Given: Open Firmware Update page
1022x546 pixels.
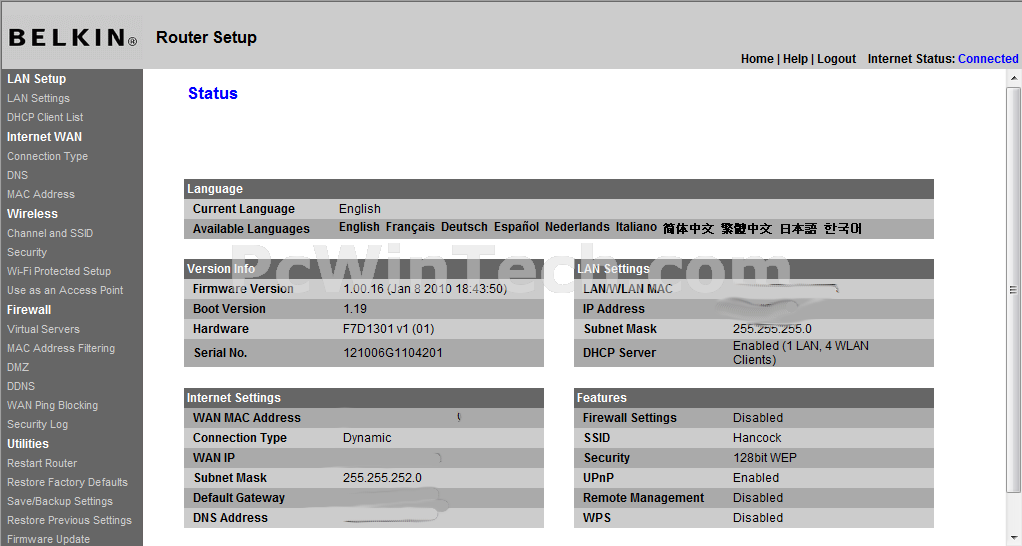Looking at the screenshot, I should (x=48, y=539).
